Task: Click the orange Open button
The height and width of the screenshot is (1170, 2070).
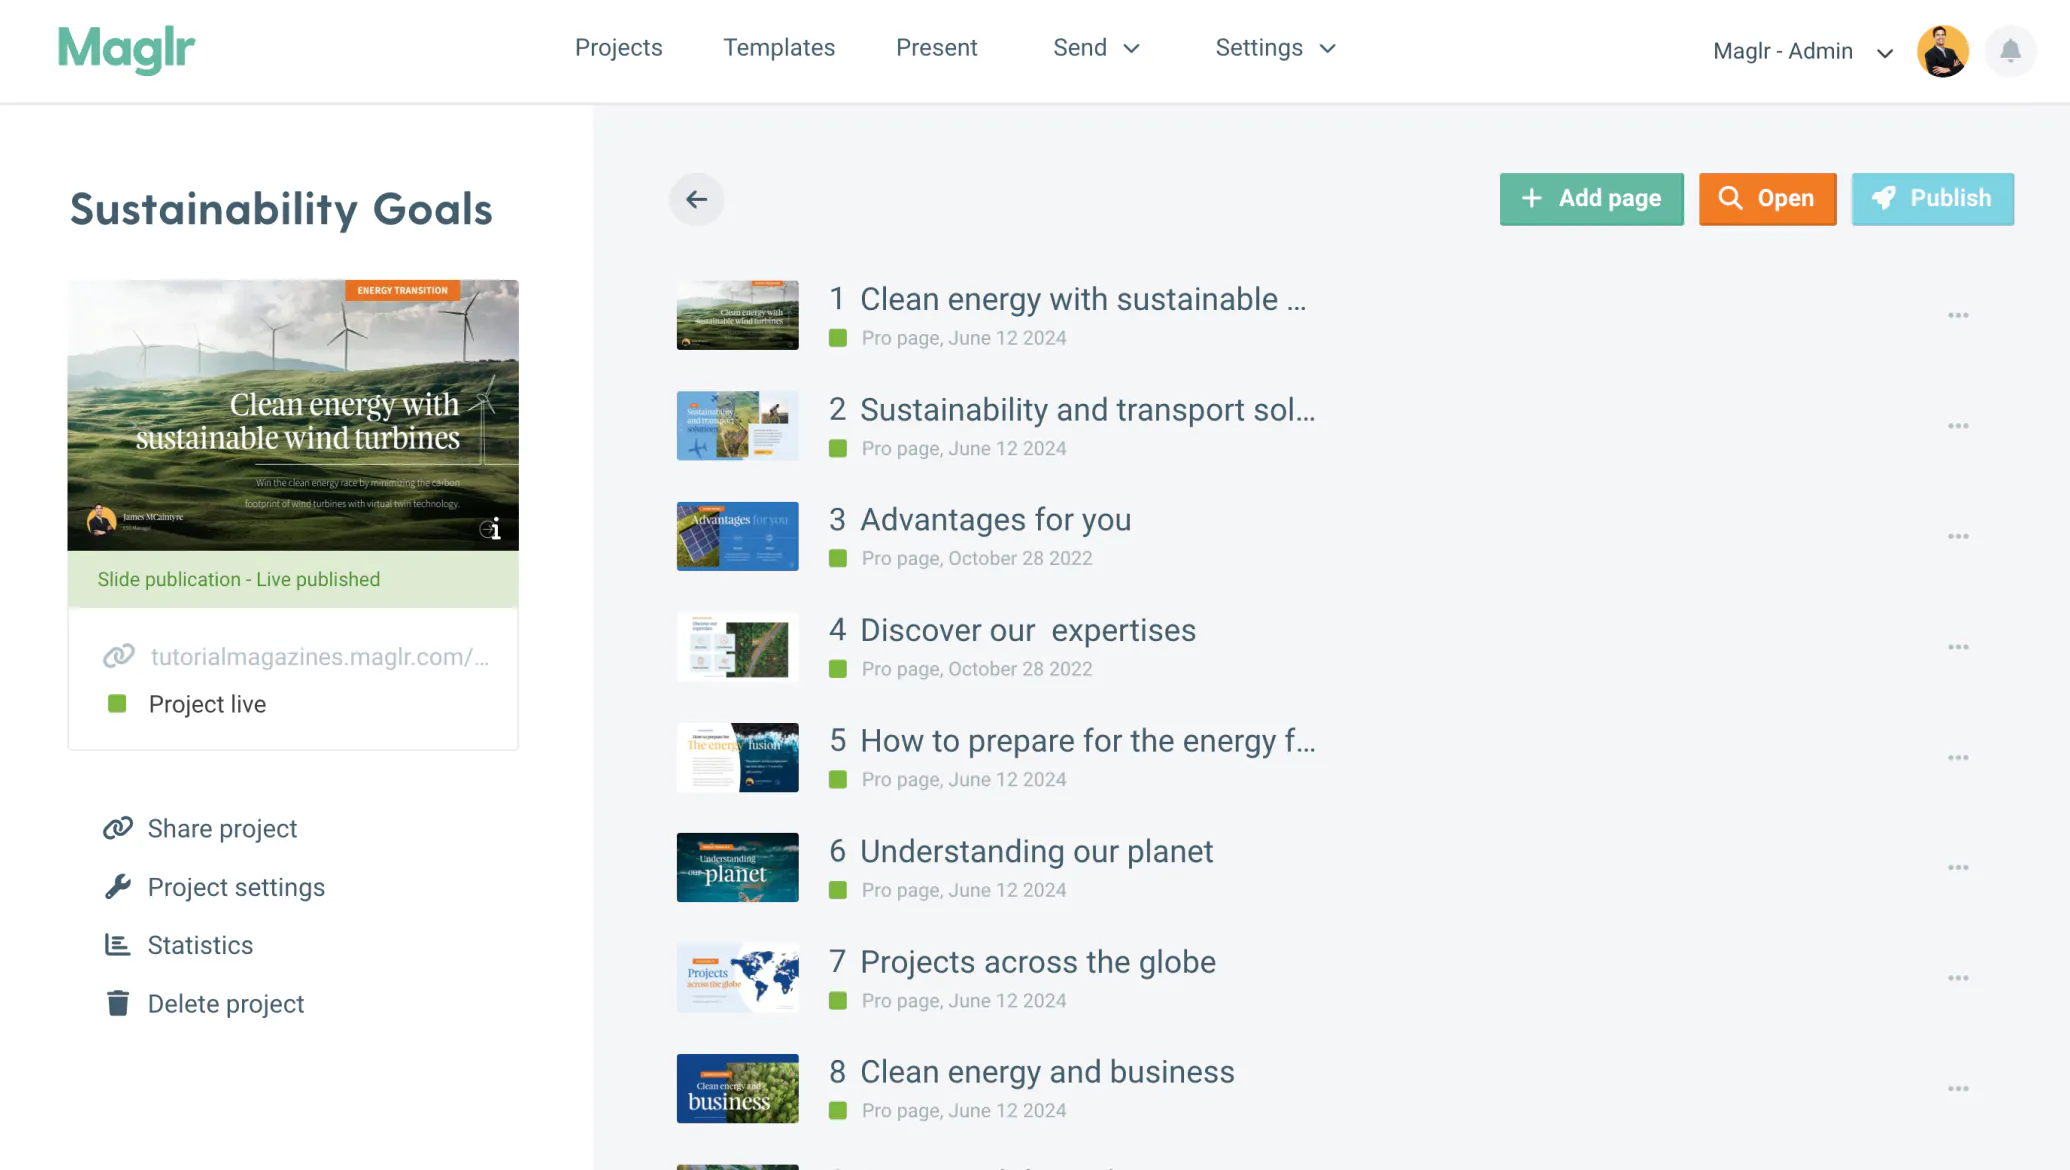Action: tap(1767, 199)
